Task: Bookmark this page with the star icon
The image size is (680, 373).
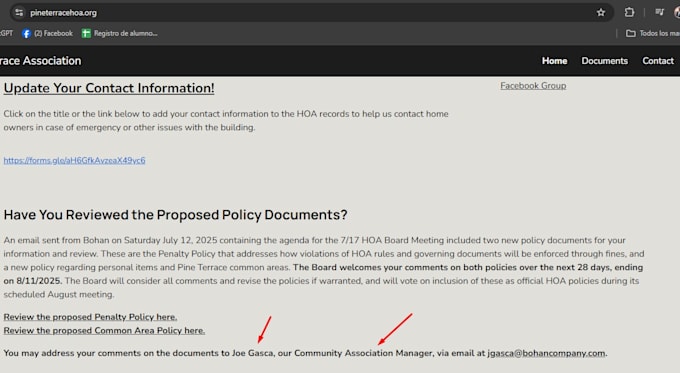Action: [x=601, y=13]
